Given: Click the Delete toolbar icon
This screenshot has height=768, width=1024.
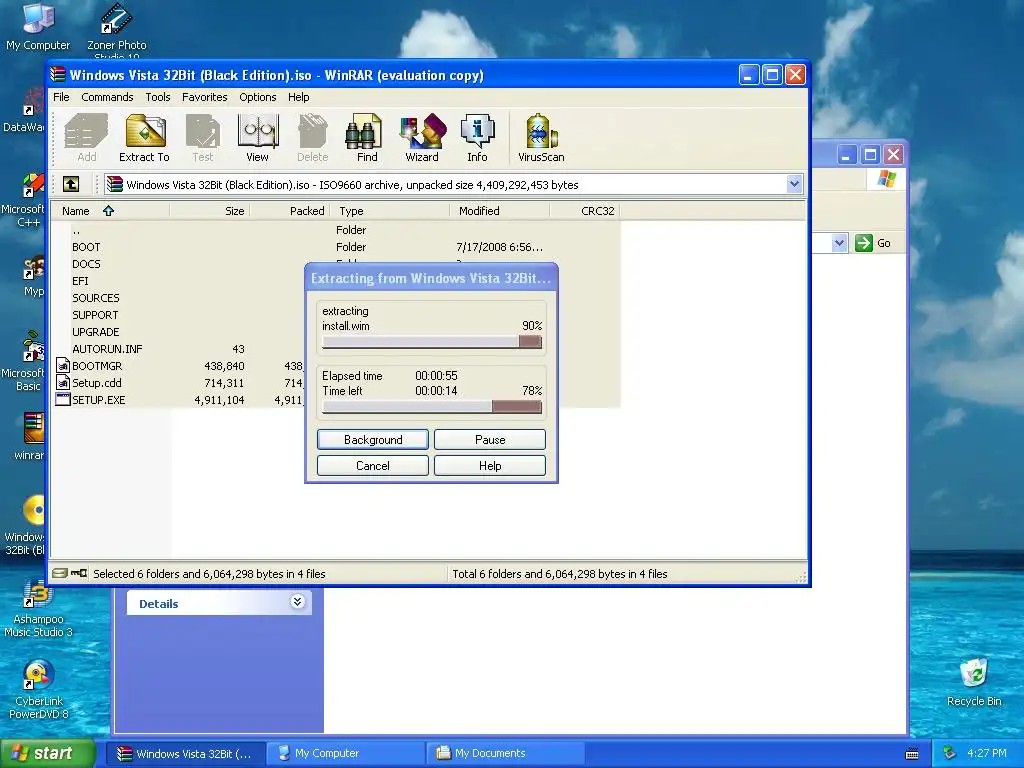Looking at the screenshot, I should [x=312, y=138].
